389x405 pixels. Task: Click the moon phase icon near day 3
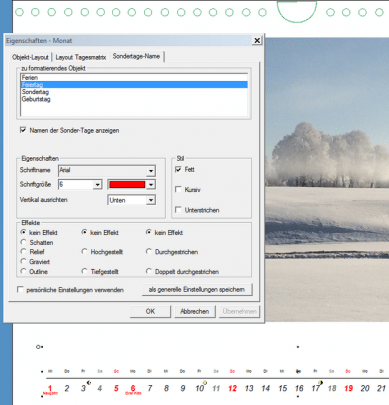pos(89,382)
